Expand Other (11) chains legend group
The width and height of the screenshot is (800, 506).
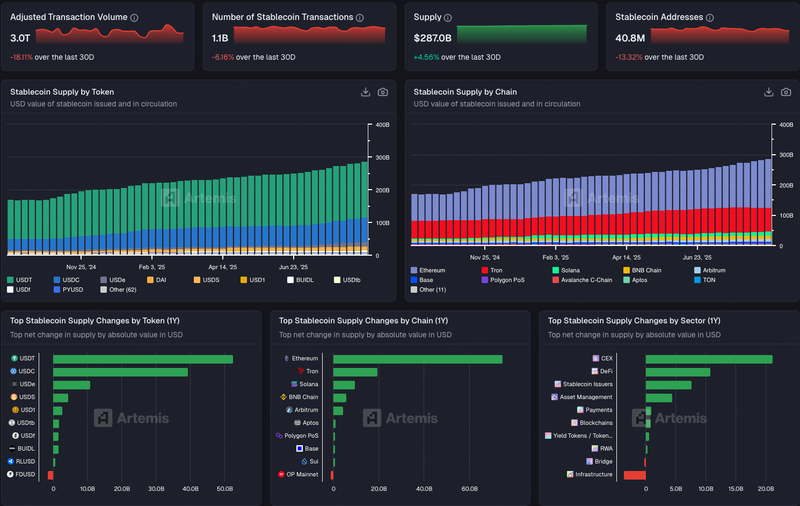coord(430,290)
